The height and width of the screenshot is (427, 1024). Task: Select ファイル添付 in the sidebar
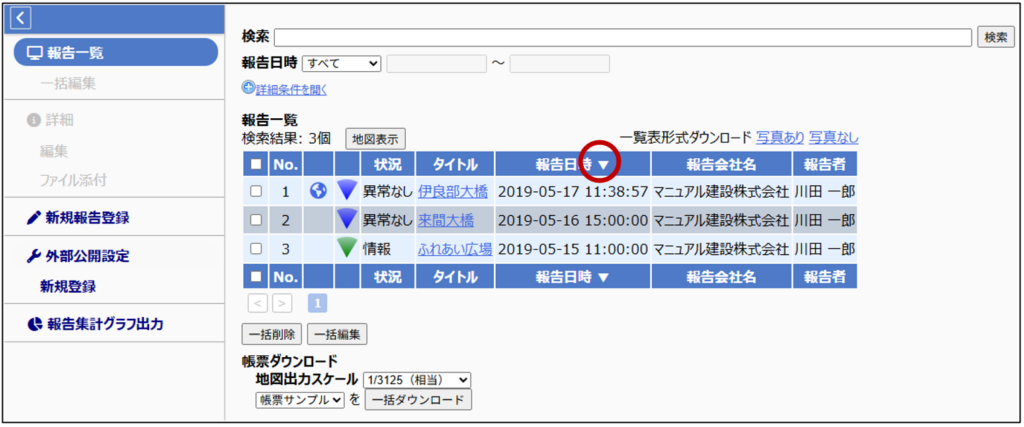(72, 180)
